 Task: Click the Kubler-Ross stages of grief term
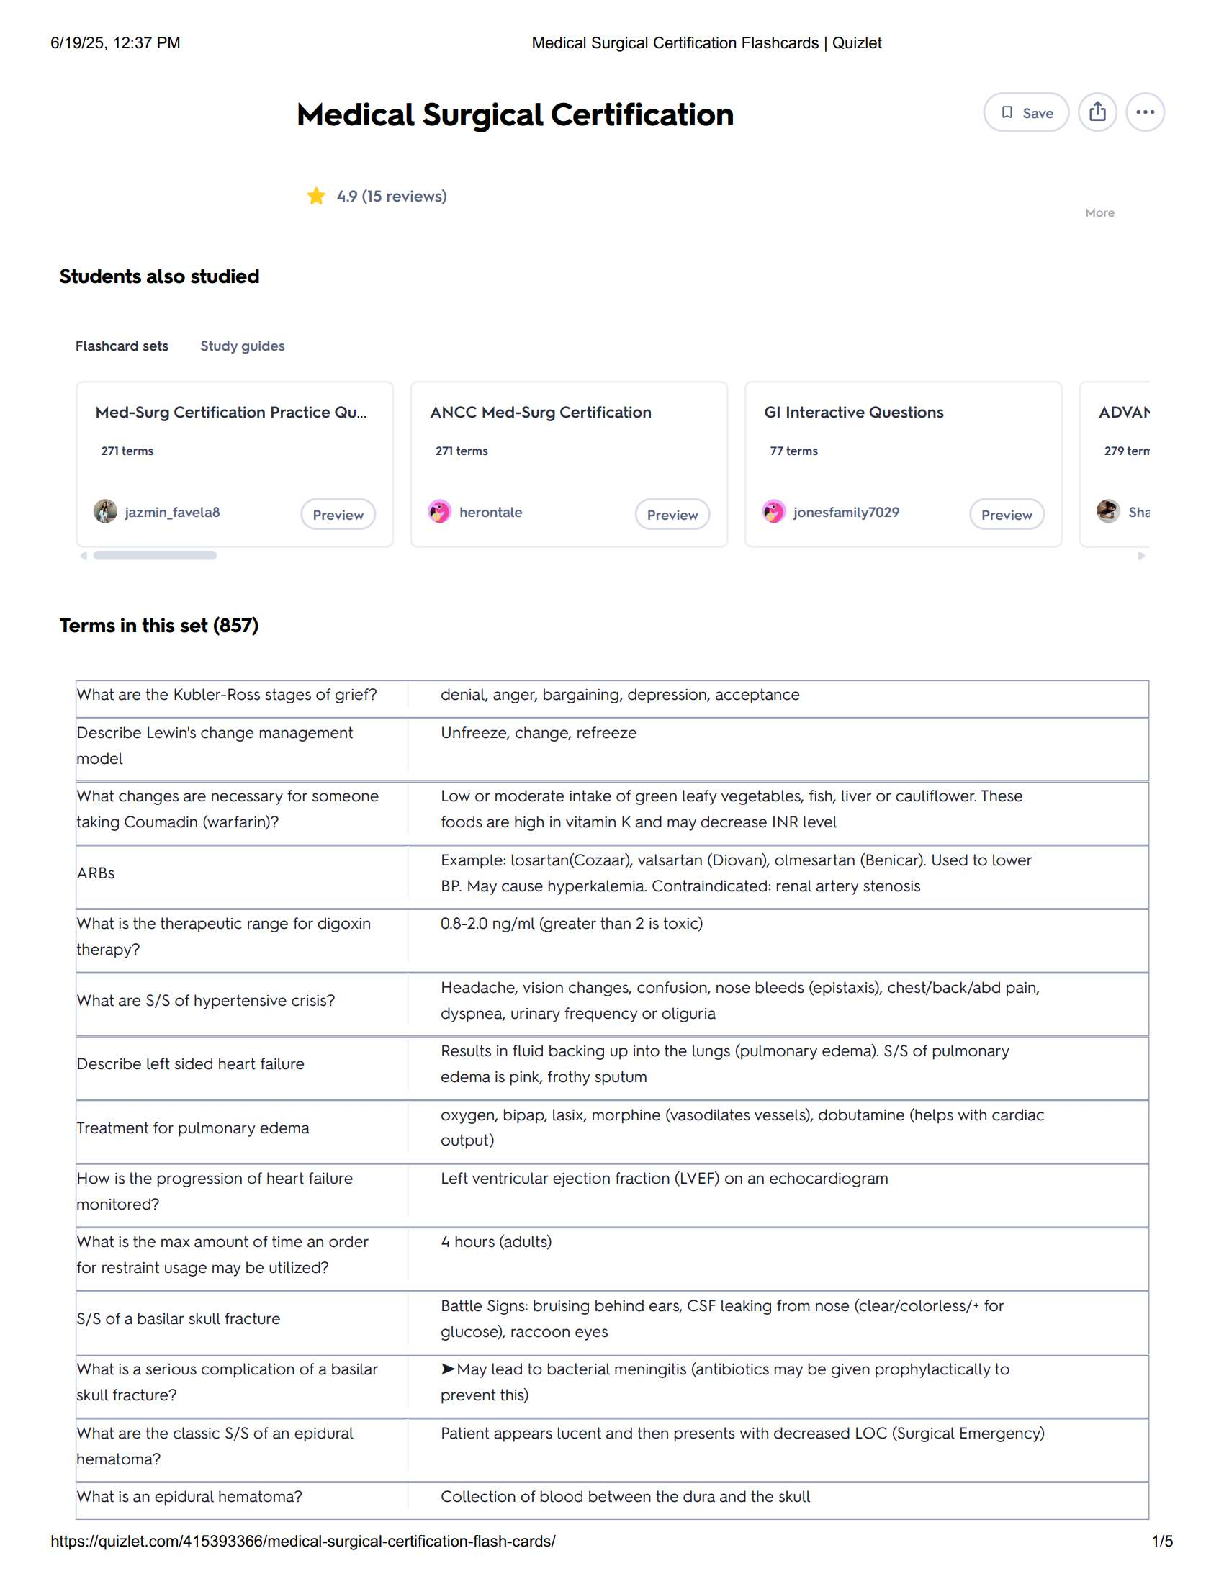[227, 695]
